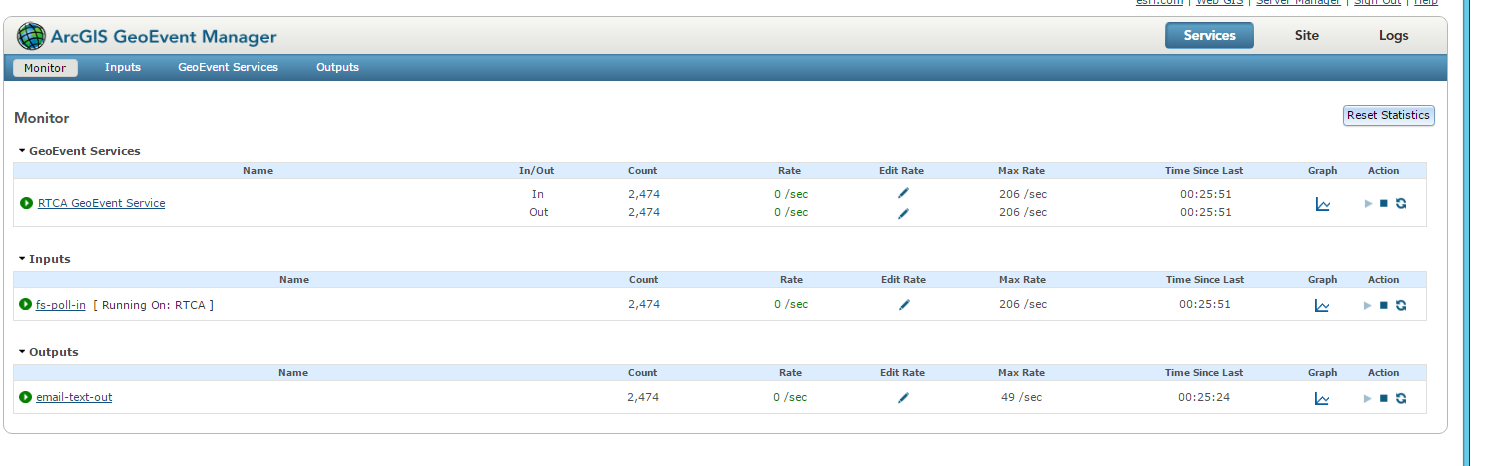Open the RTCA GeoEvent Service link

[x=101, y=203]
